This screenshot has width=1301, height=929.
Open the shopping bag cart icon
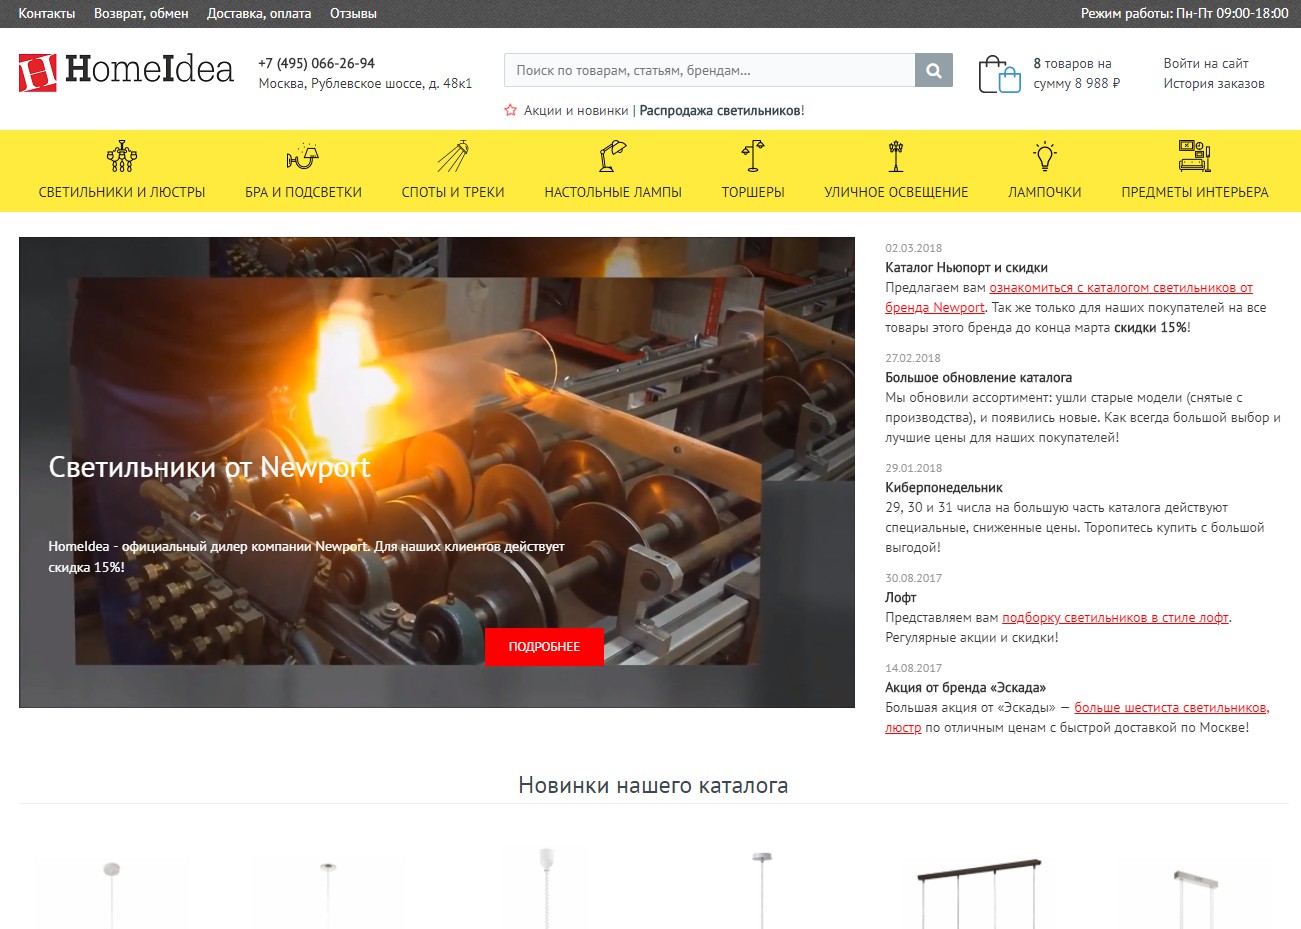point(999,74)
